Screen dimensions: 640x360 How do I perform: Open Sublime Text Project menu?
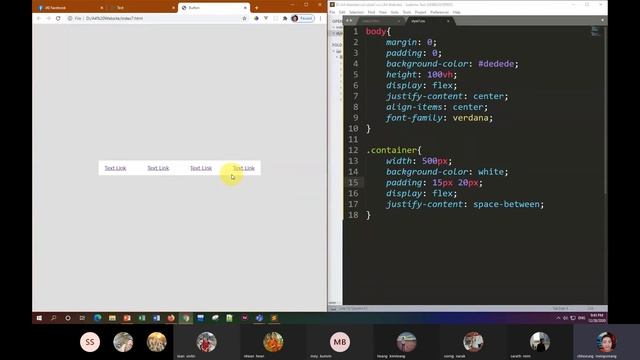(x=420, y=12)
